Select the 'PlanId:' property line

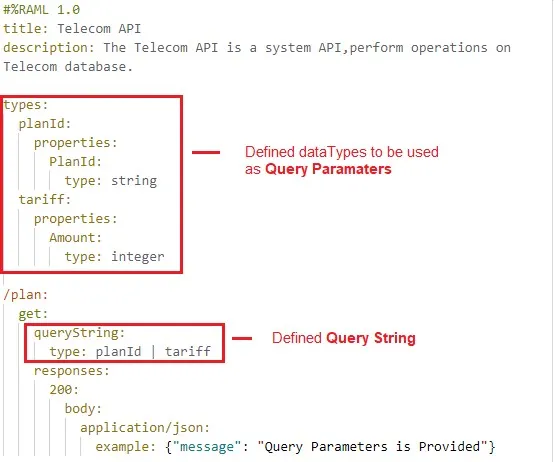point(76,162)
